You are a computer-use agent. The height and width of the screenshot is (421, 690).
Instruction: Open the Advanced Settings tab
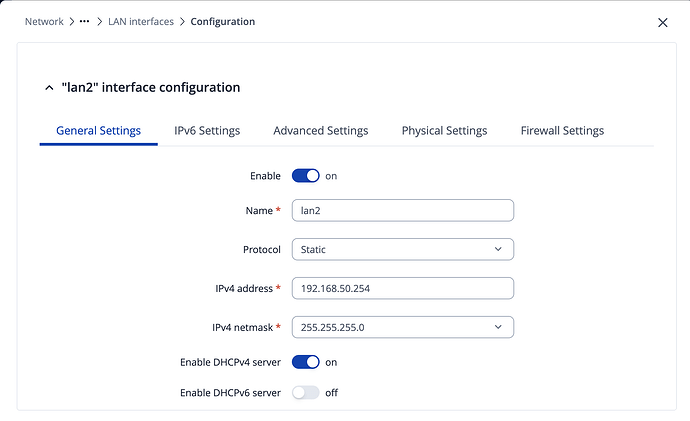(320, 131)
